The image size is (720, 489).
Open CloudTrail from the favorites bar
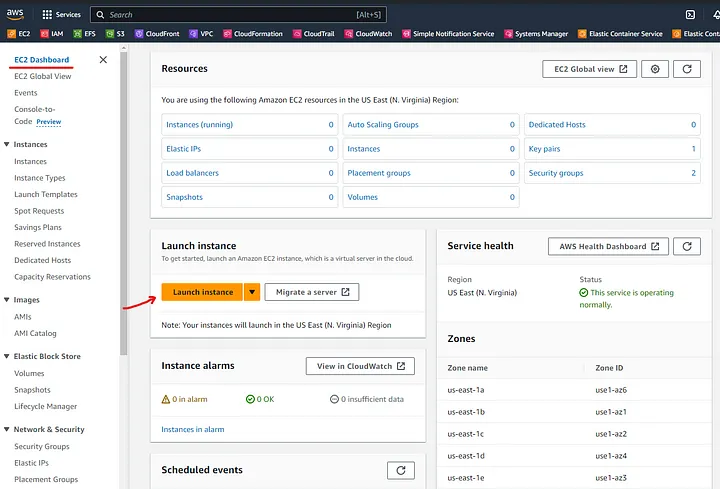314,34
